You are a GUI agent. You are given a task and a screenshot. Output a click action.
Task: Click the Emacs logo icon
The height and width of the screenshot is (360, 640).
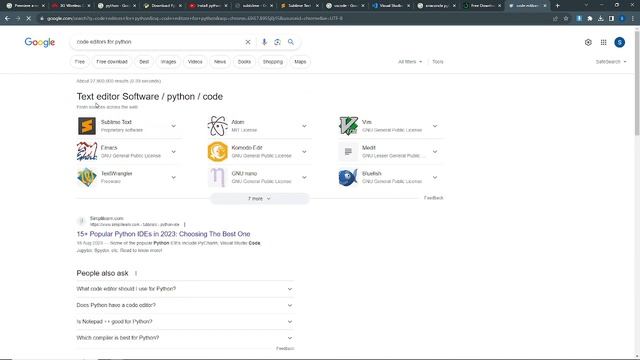coord(87,151)
